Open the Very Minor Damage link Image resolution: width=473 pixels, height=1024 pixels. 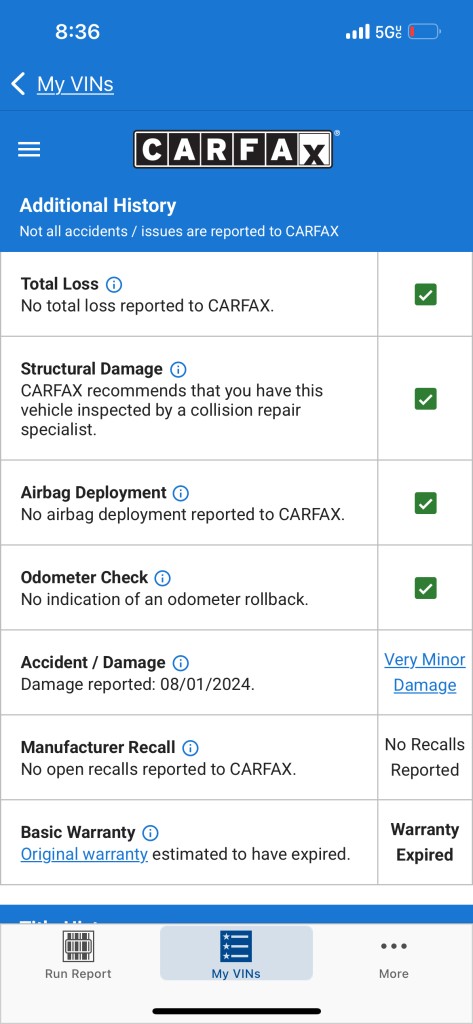point(425,673)
